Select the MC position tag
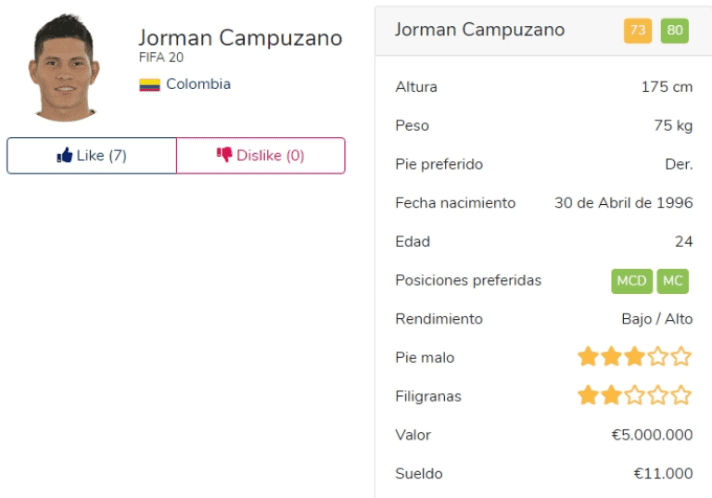Viewport: 712px width, 498px height. tap(672, 281)
